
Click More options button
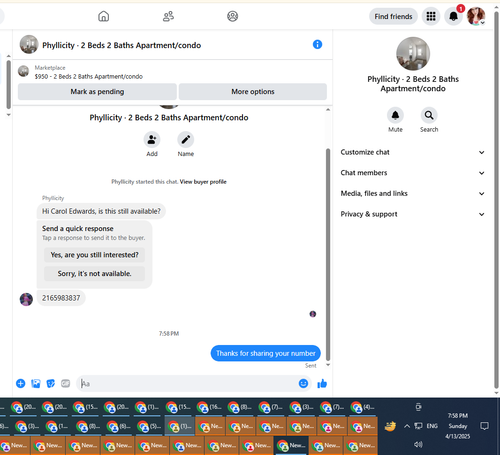pos(253,92)
